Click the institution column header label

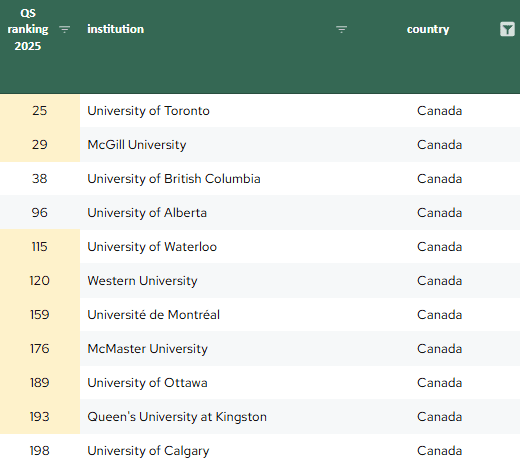pos(116,29)
